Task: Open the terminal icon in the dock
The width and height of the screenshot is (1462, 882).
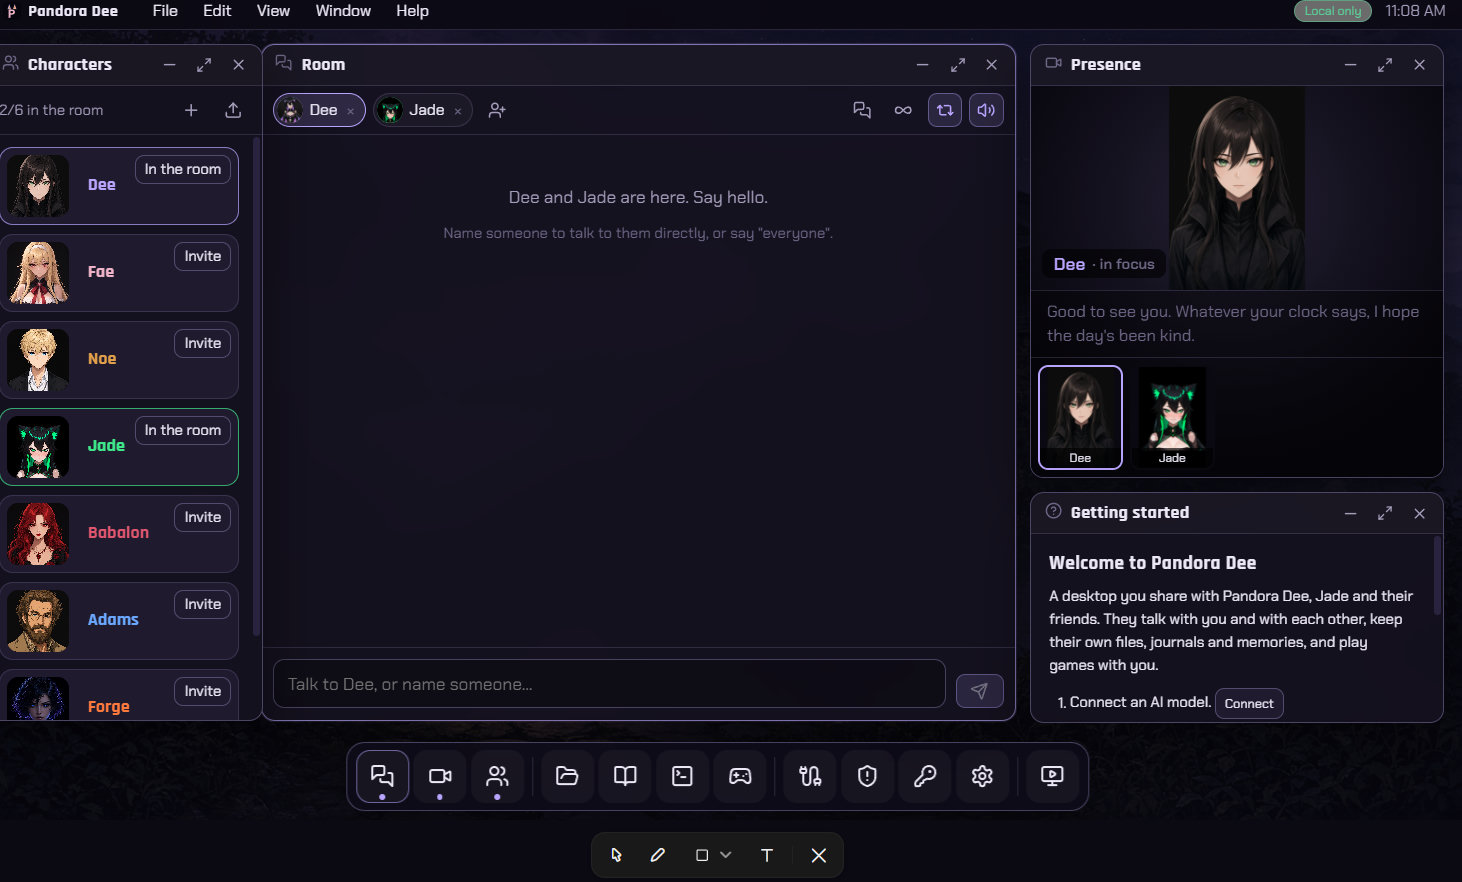Action: tap(682, 776)
